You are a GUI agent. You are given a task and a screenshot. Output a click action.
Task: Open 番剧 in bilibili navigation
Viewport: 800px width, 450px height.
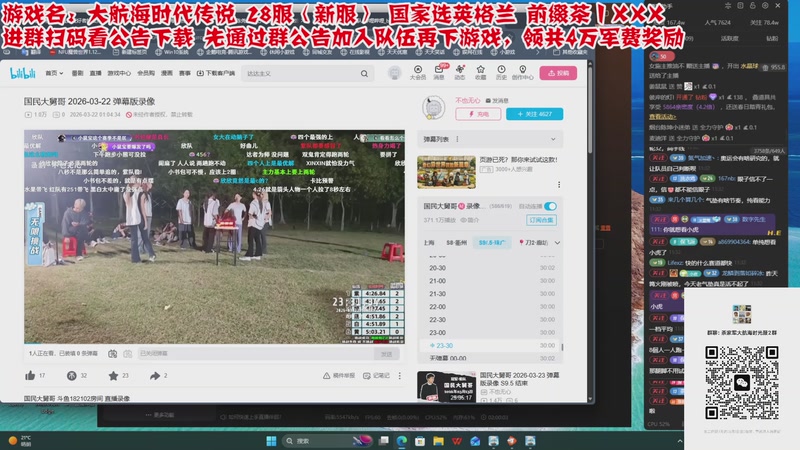(78, 73)
